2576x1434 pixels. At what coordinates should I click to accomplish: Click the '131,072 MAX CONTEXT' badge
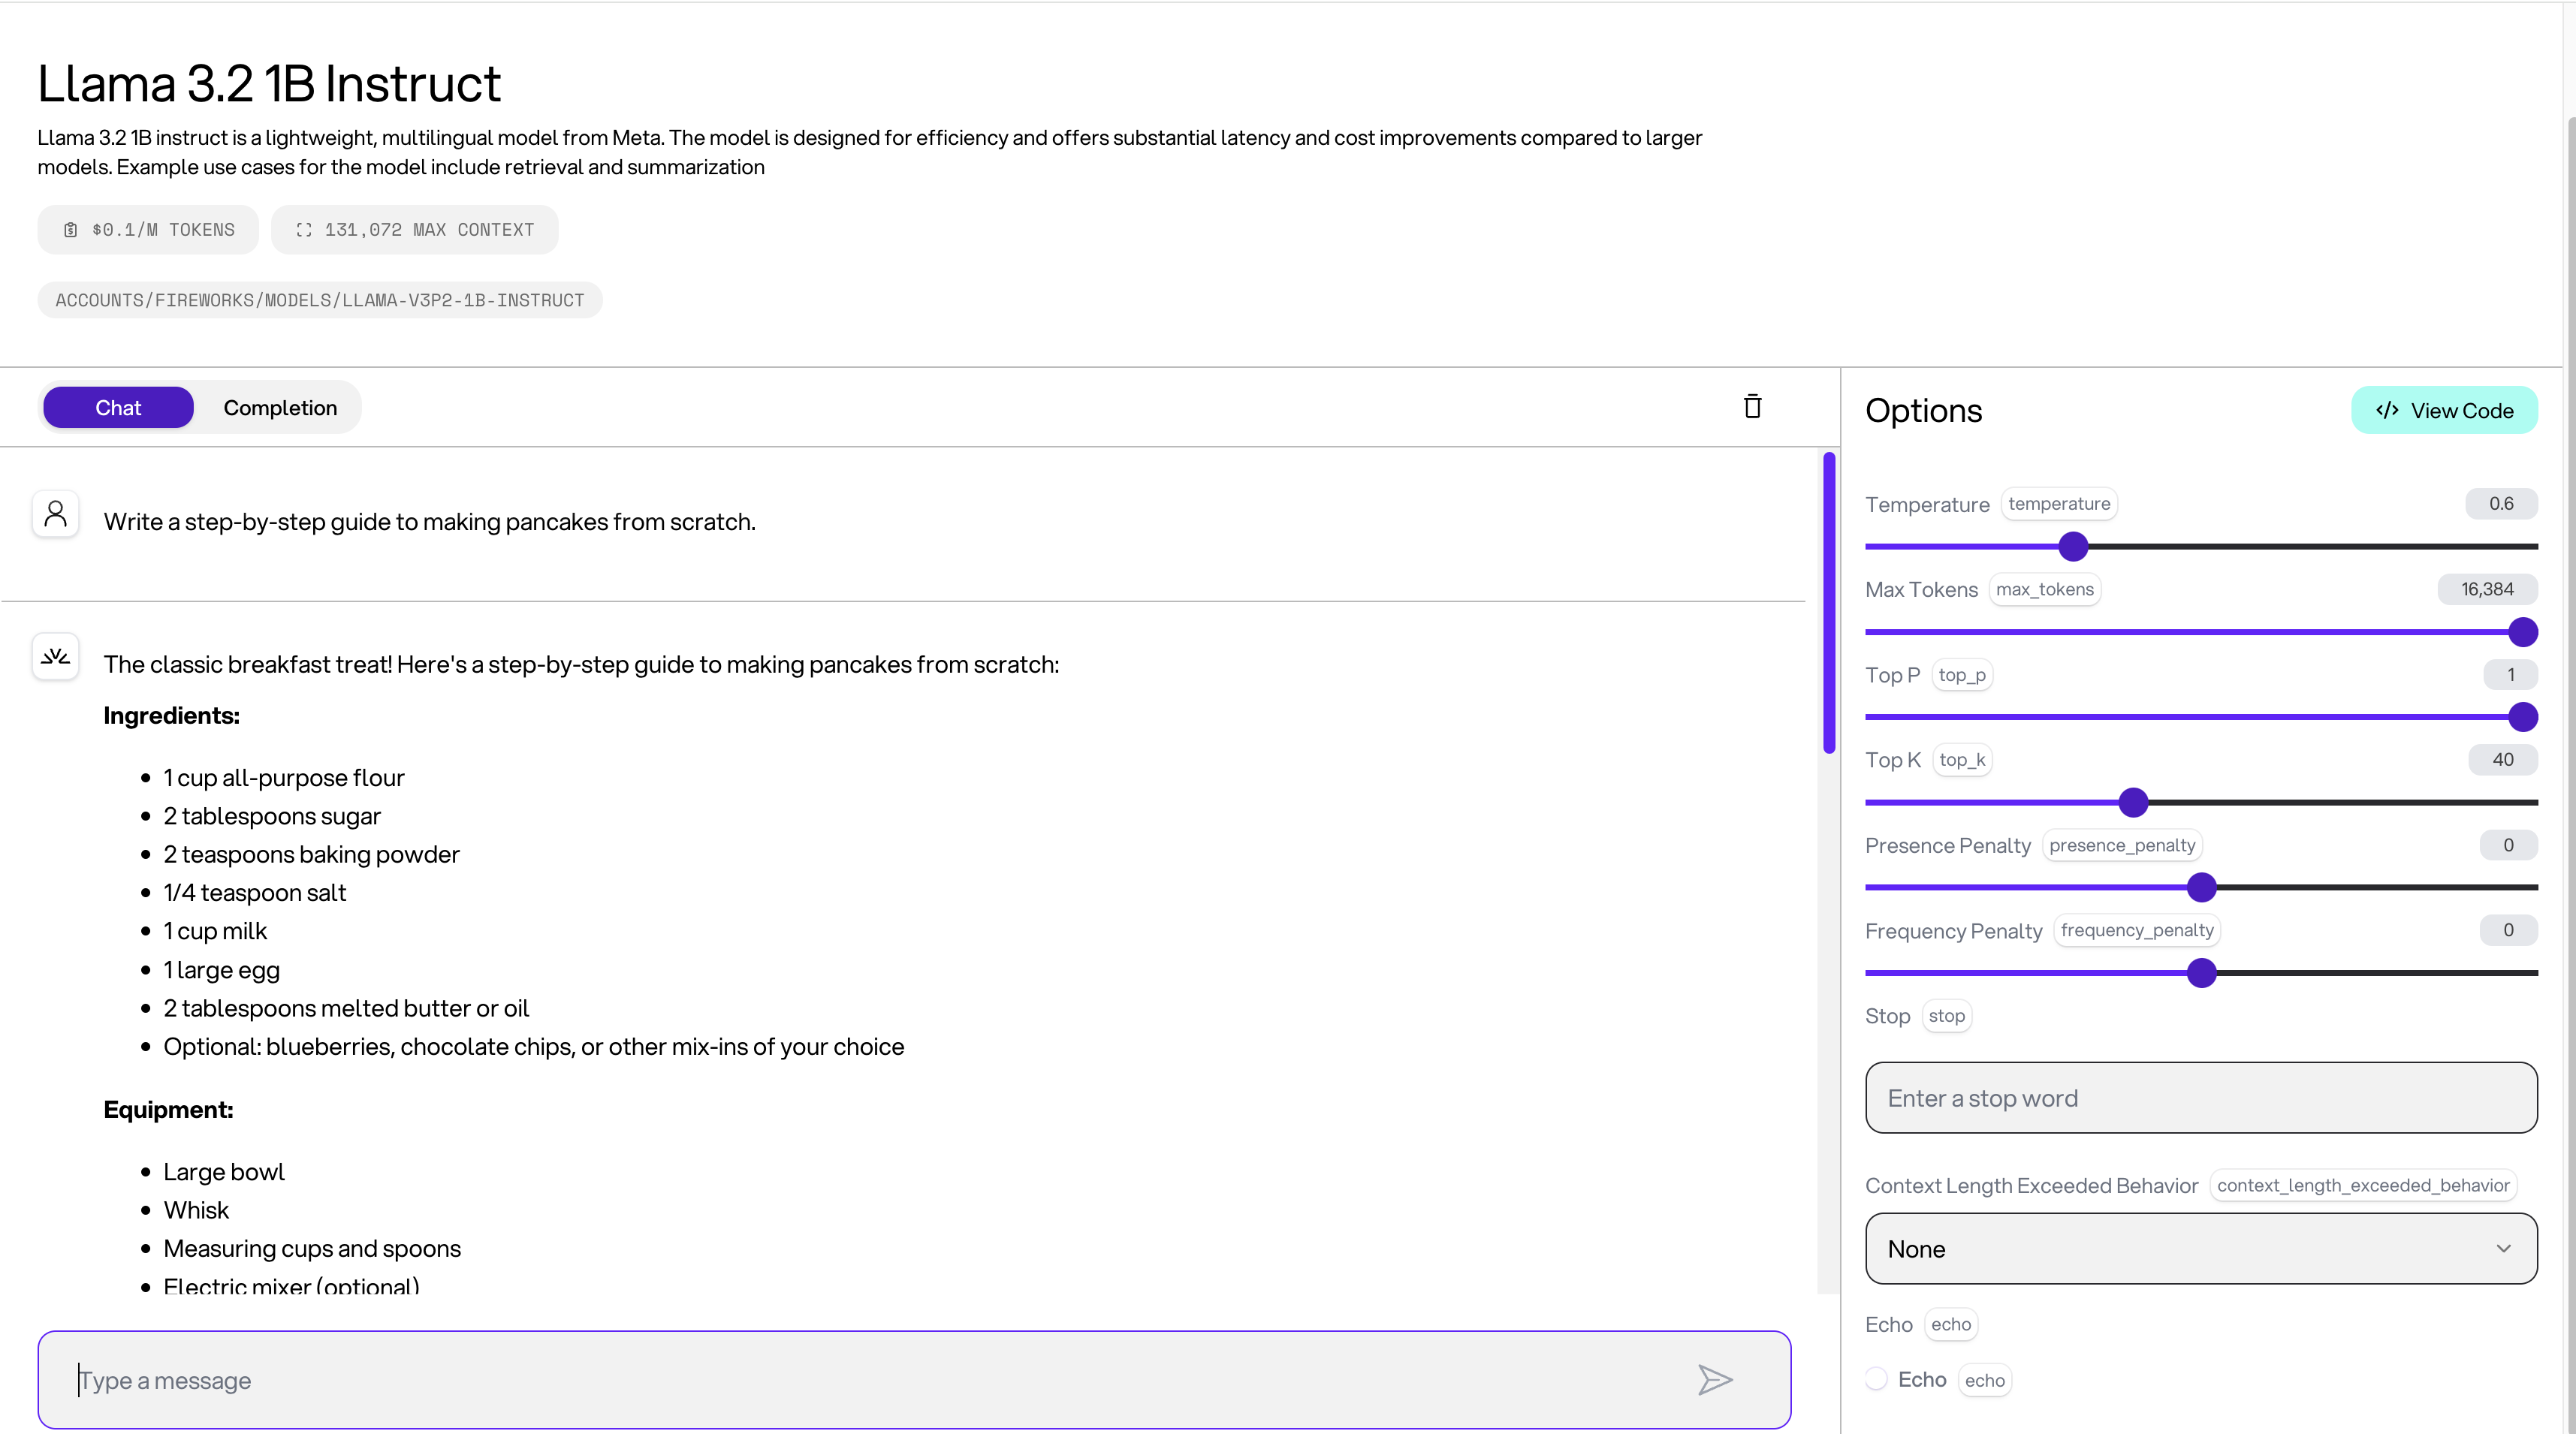415,230
